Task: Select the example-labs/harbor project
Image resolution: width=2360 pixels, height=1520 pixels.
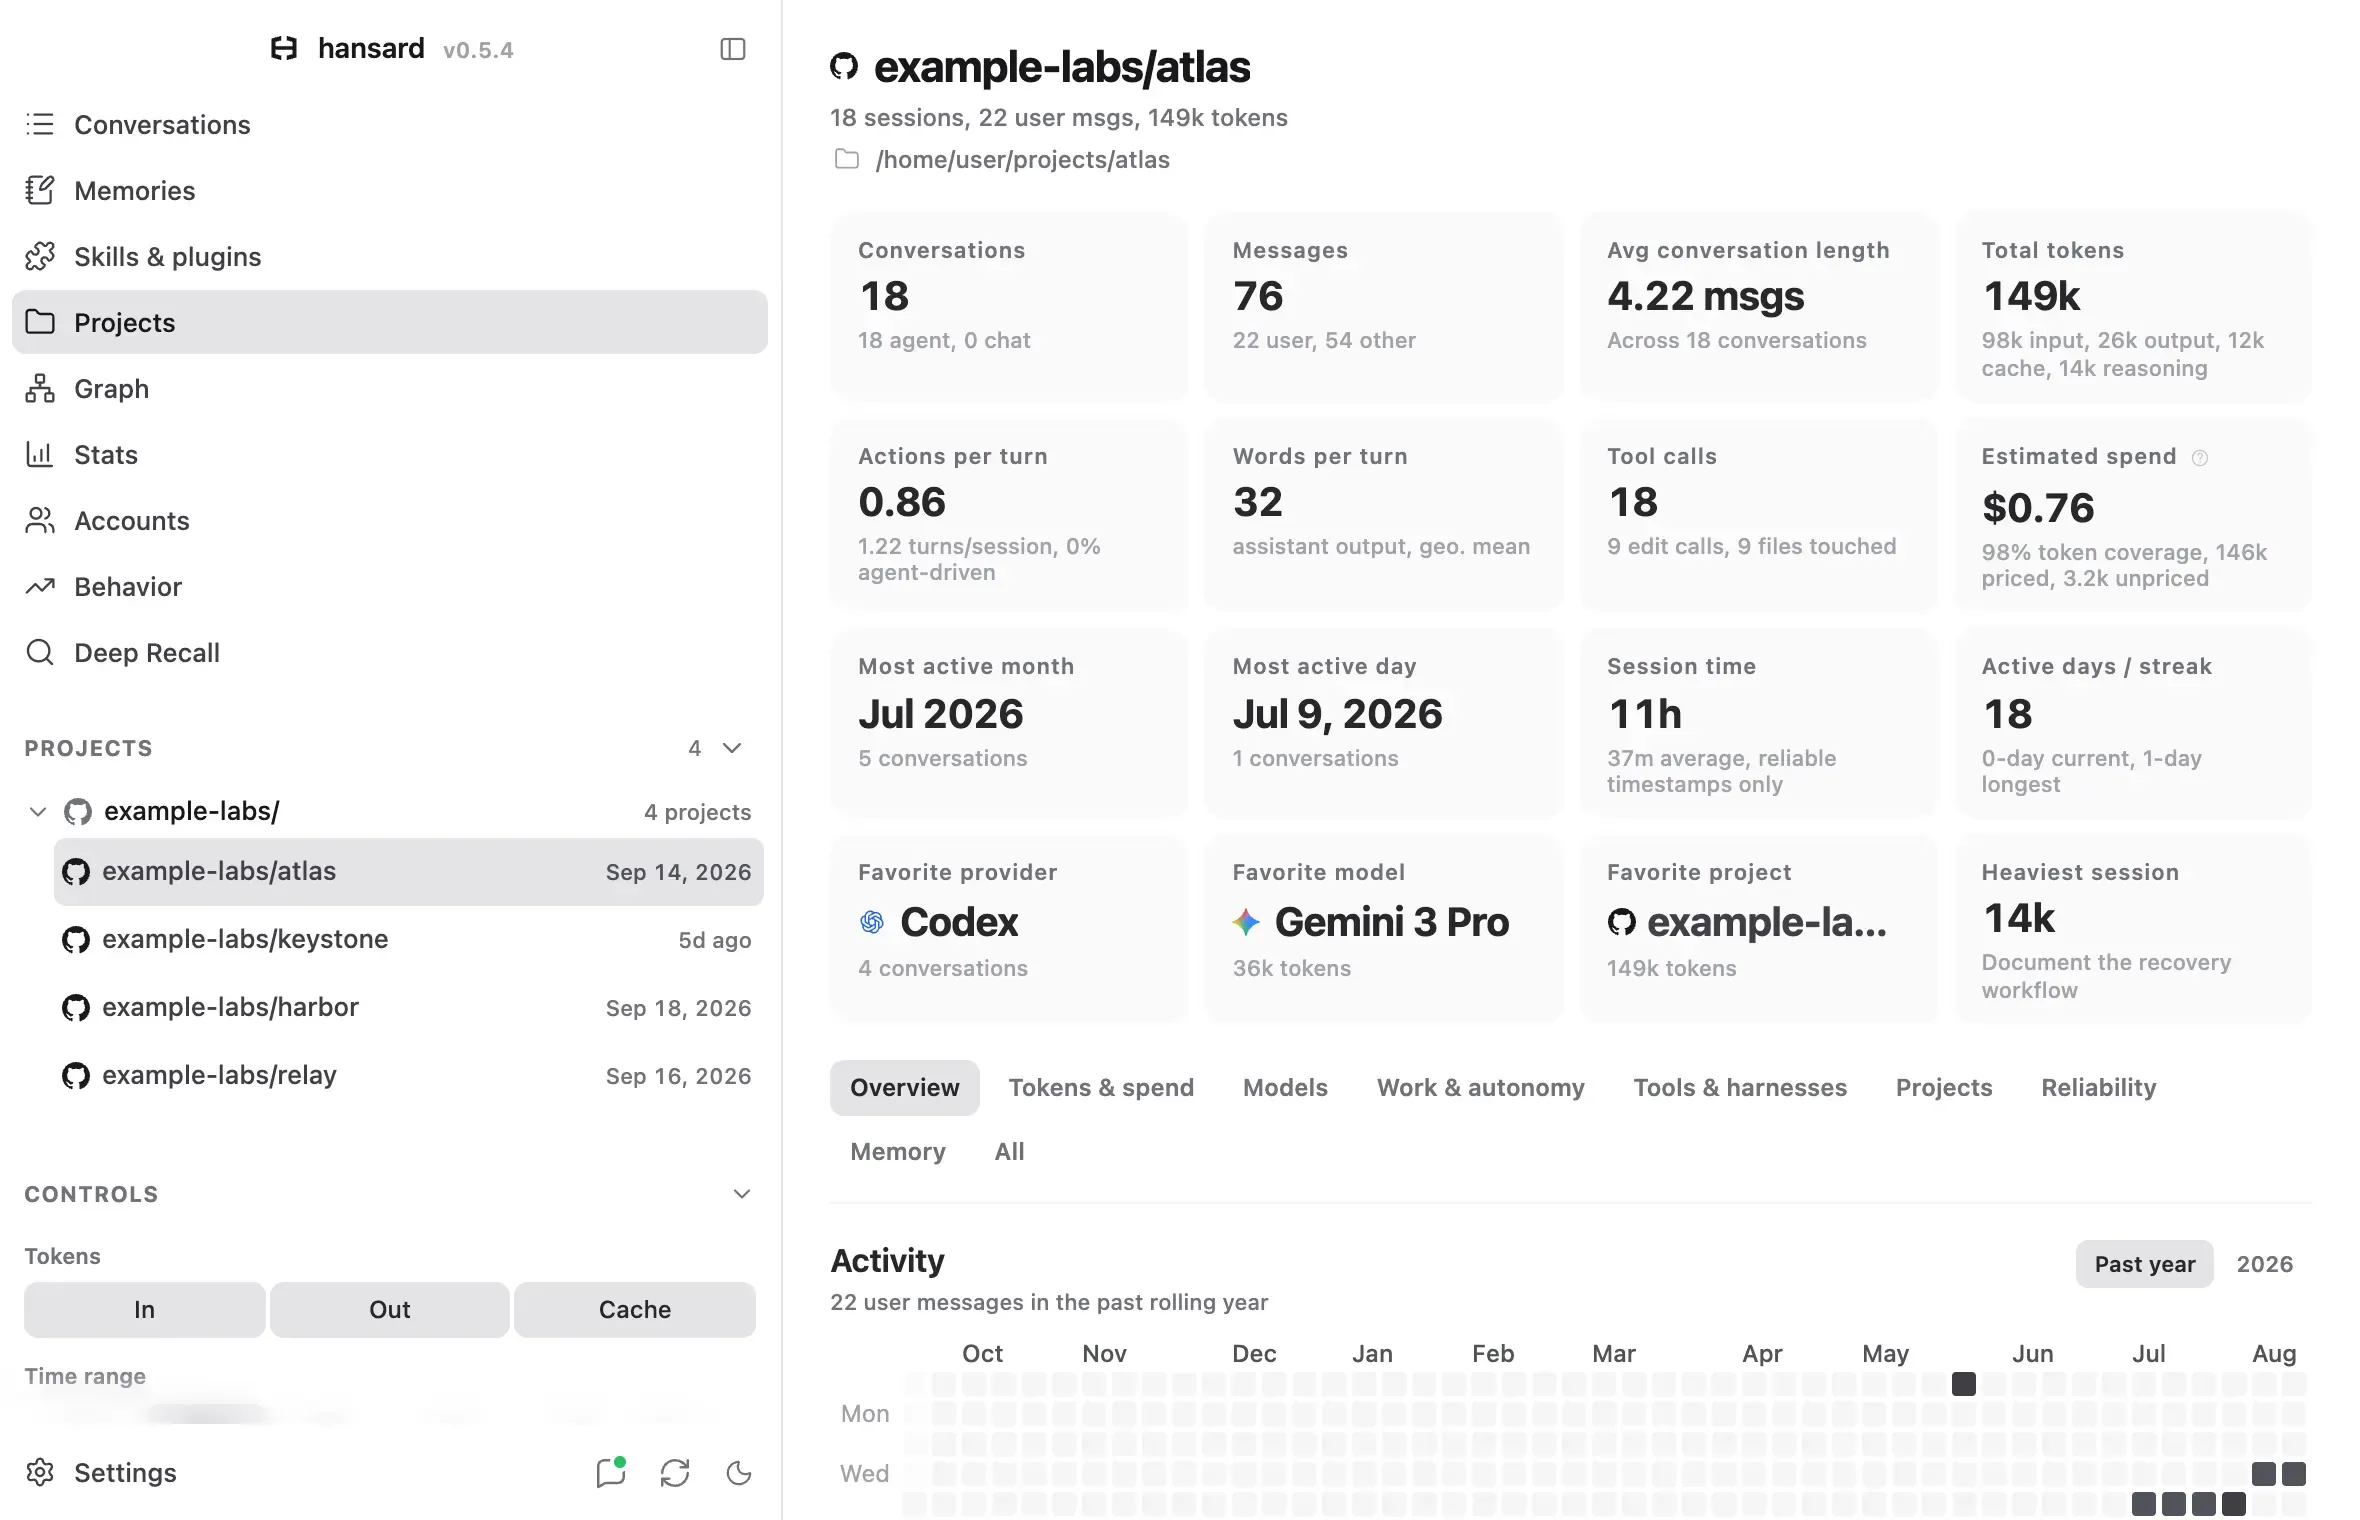Action: (x=408, y=1007)
